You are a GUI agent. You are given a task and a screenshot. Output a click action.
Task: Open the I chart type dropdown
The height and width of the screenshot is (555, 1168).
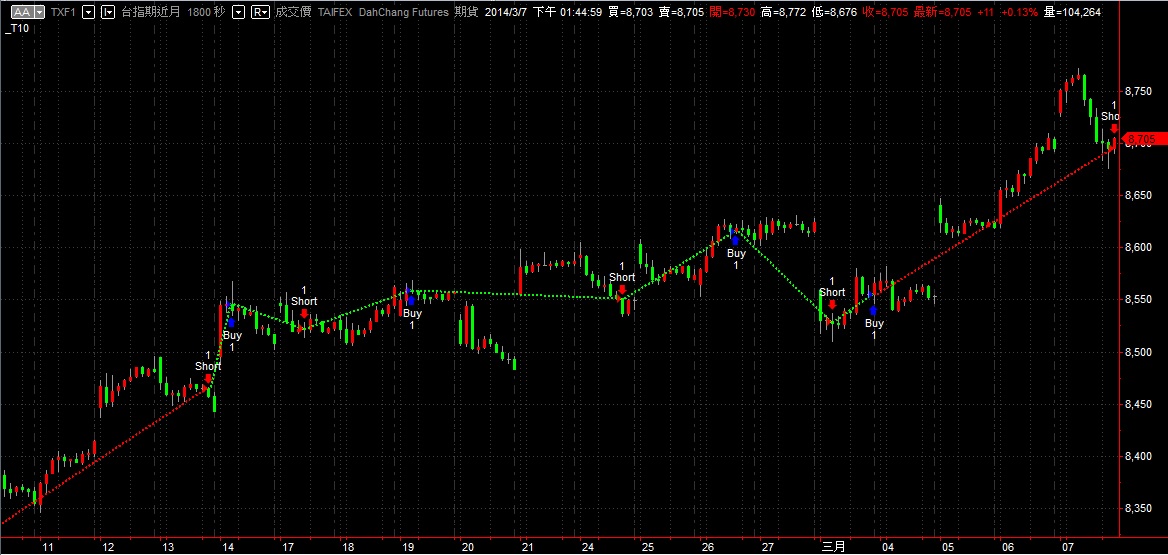[109, 13]
